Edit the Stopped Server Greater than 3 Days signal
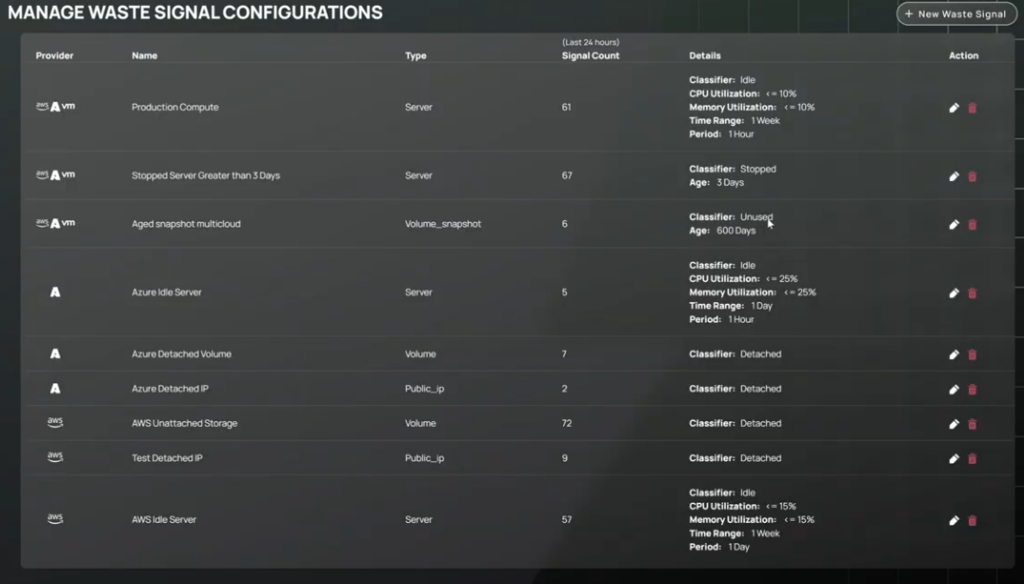The image size is (1024, 584). (x=954, y=176)
